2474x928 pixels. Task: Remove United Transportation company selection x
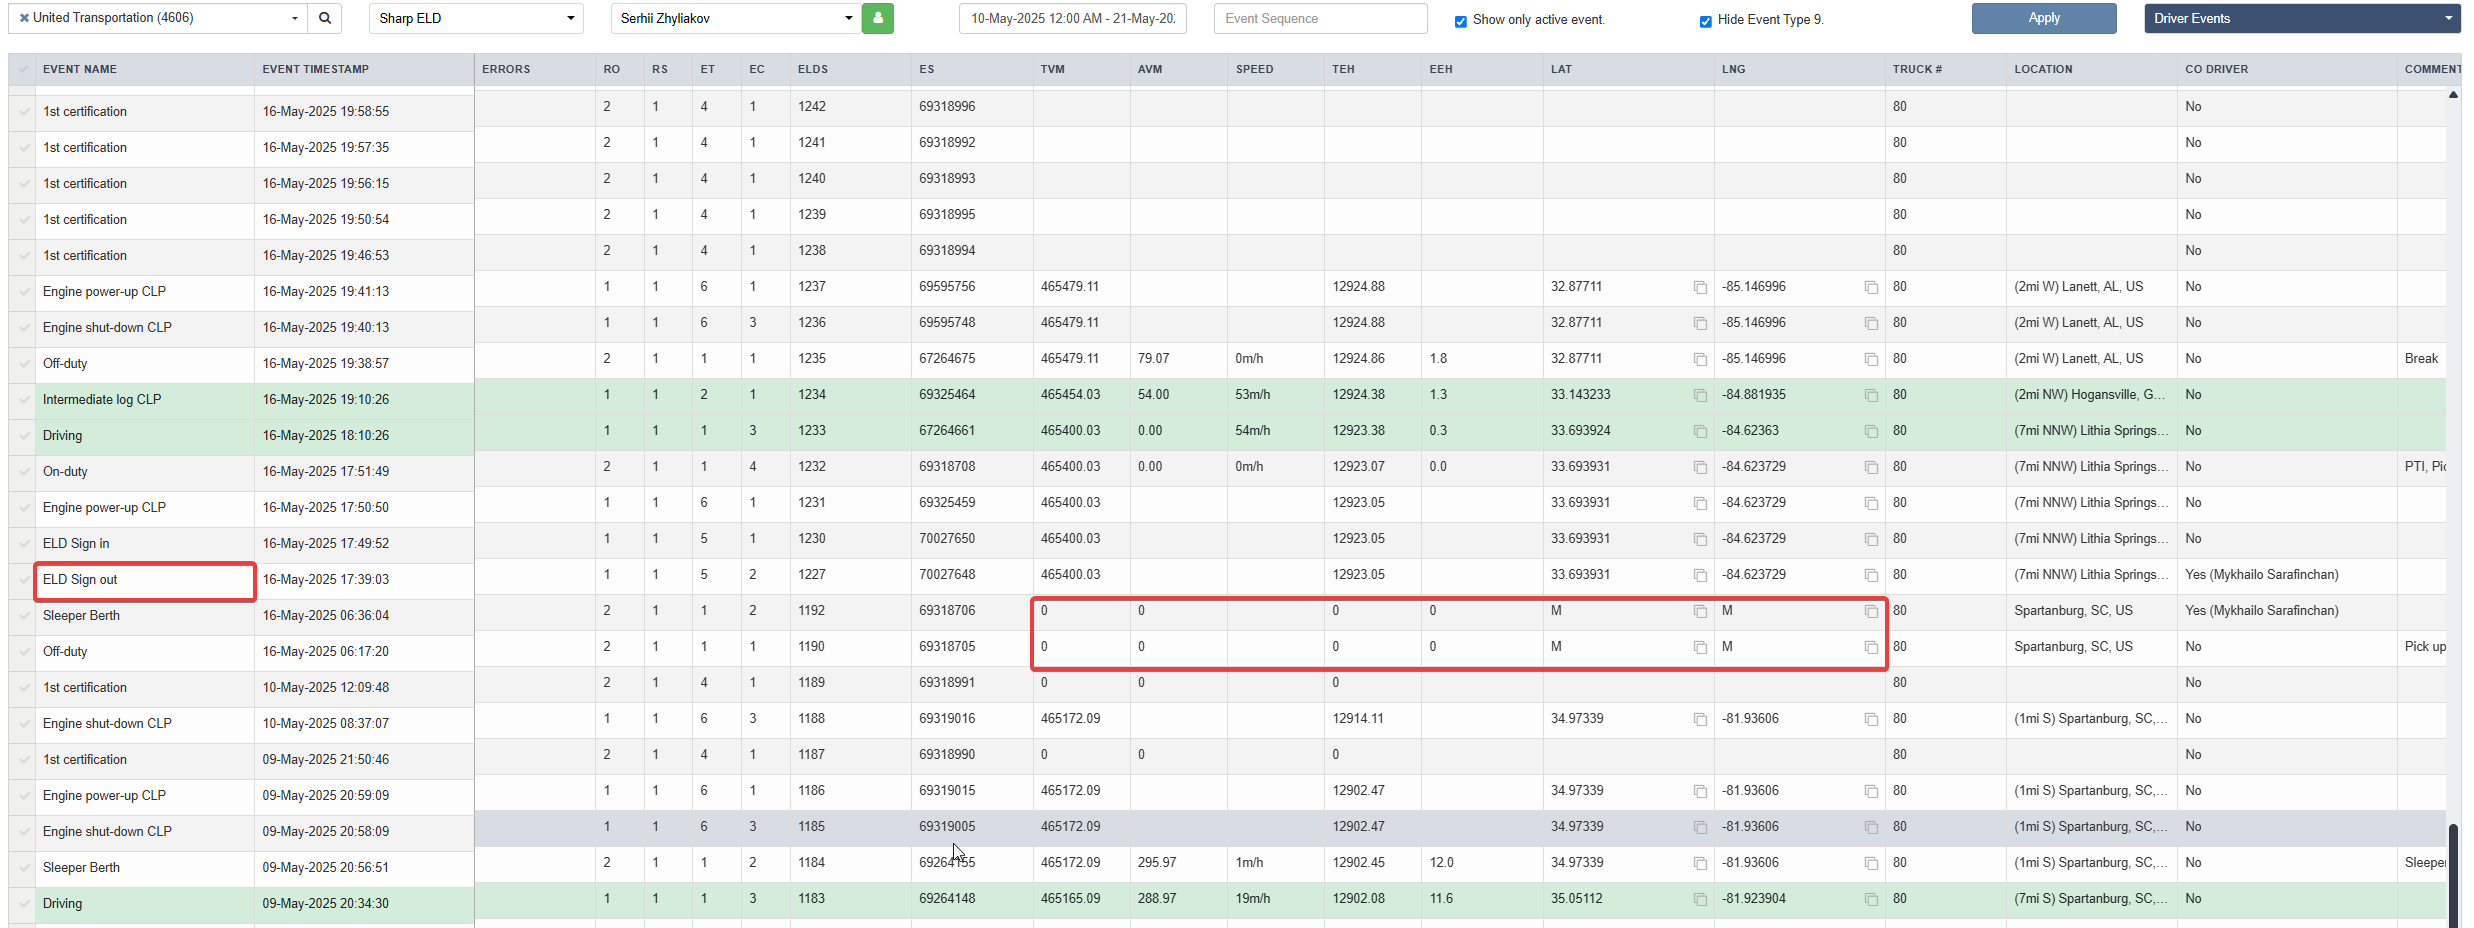coord(24,18)
